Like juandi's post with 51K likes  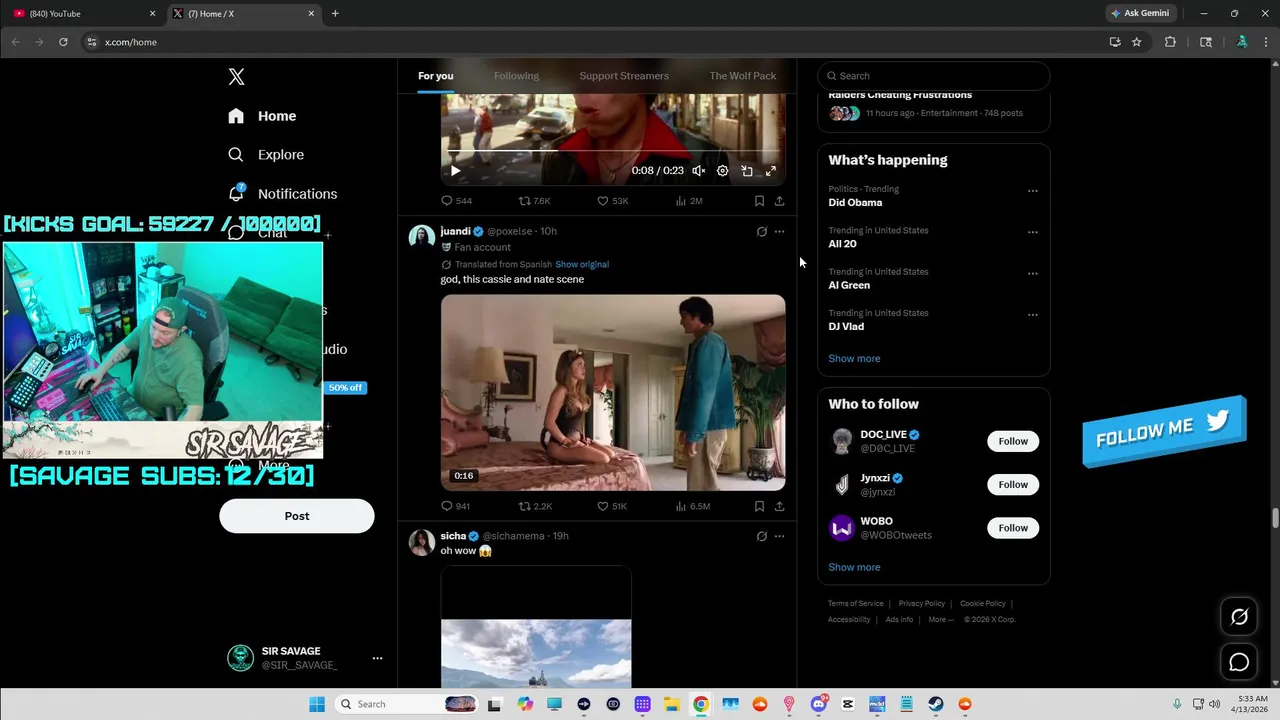[x=612, y=506]
